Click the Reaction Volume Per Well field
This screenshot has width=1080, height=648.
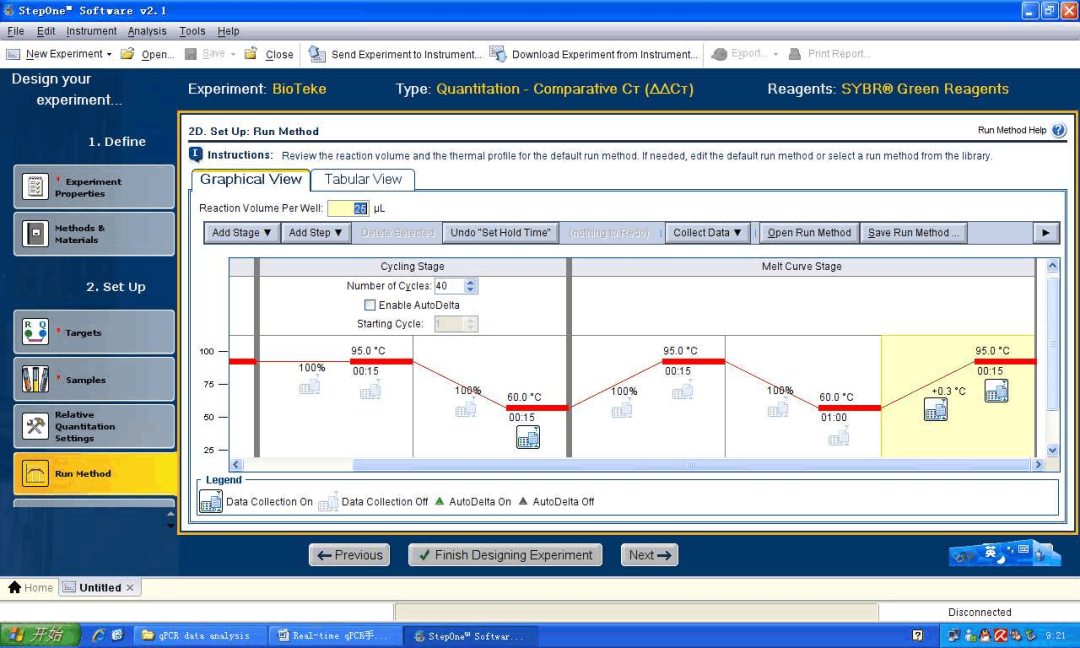point(348,208)
